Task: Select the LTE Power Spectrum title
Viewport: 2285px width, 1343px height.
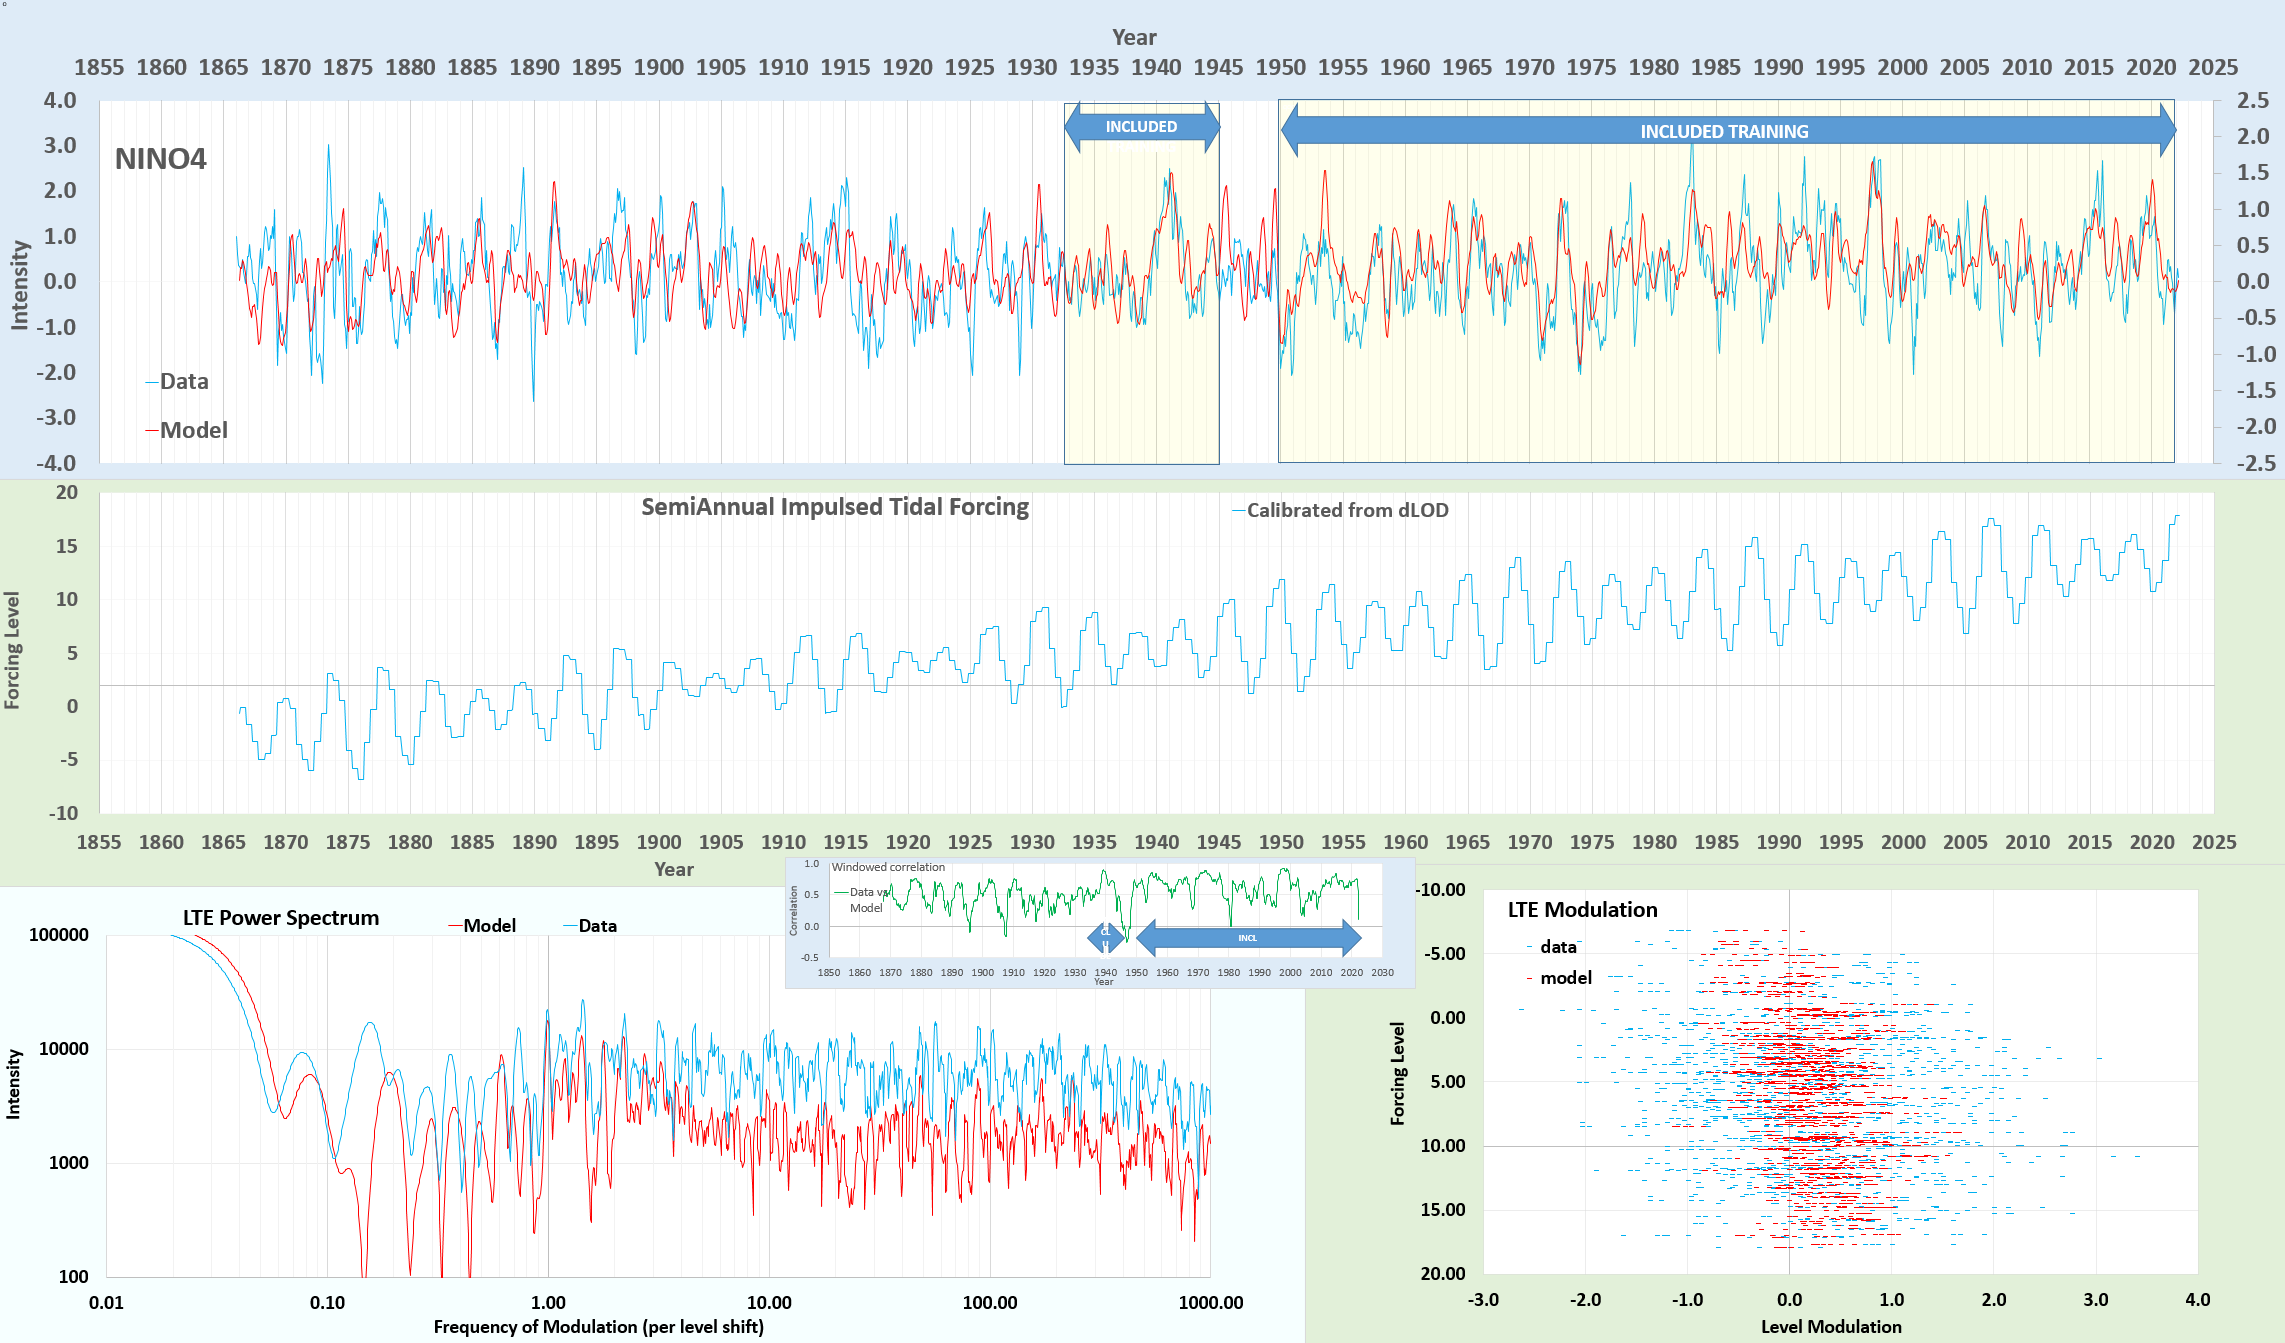Action: click(280, 918)
